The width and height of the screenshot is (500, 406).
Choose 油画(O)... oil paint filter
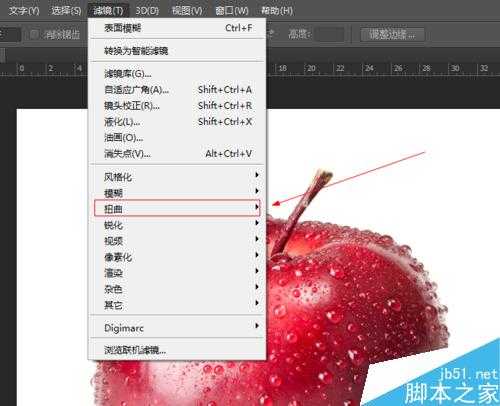pyautogui.click(x=177, y=138)
